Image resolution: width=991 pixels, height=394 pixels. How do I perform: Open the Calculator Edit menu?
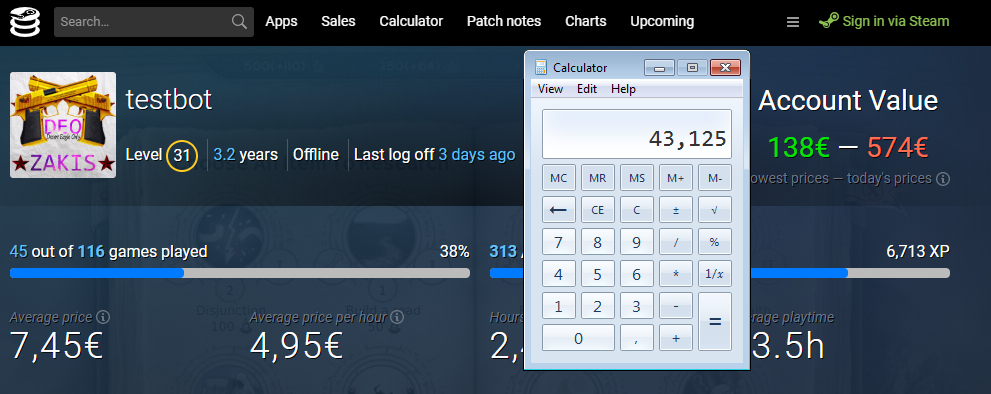[x=587, y=89]
